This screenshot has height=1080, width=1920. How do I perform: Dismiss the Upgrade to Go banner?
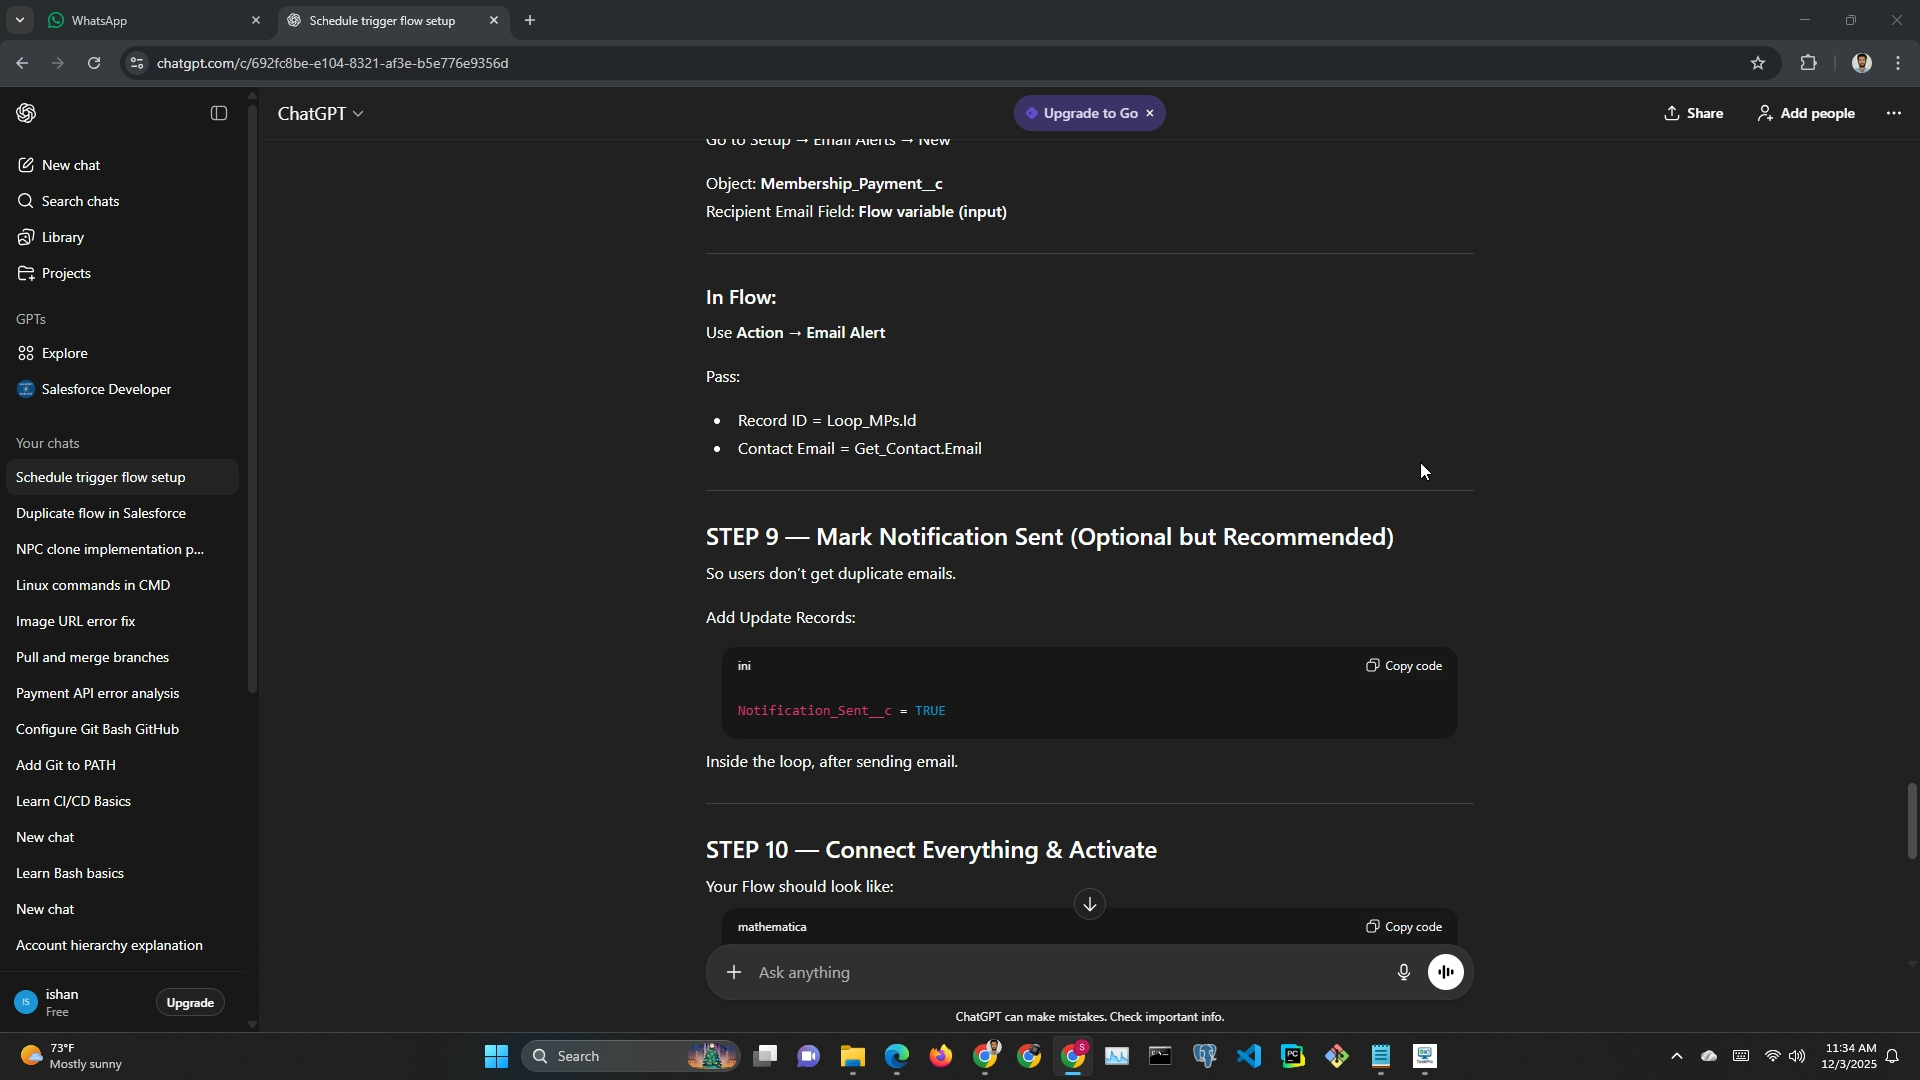[1150, 113]
